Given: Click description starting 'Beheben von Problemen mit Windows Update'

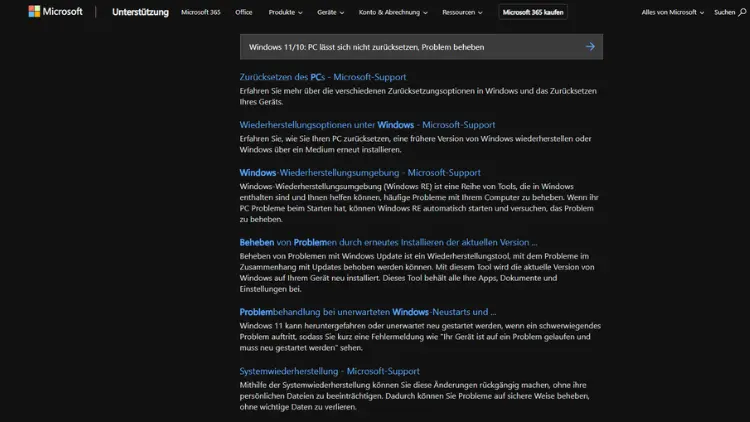Looking at the screenshot, I should pos(417,273).
